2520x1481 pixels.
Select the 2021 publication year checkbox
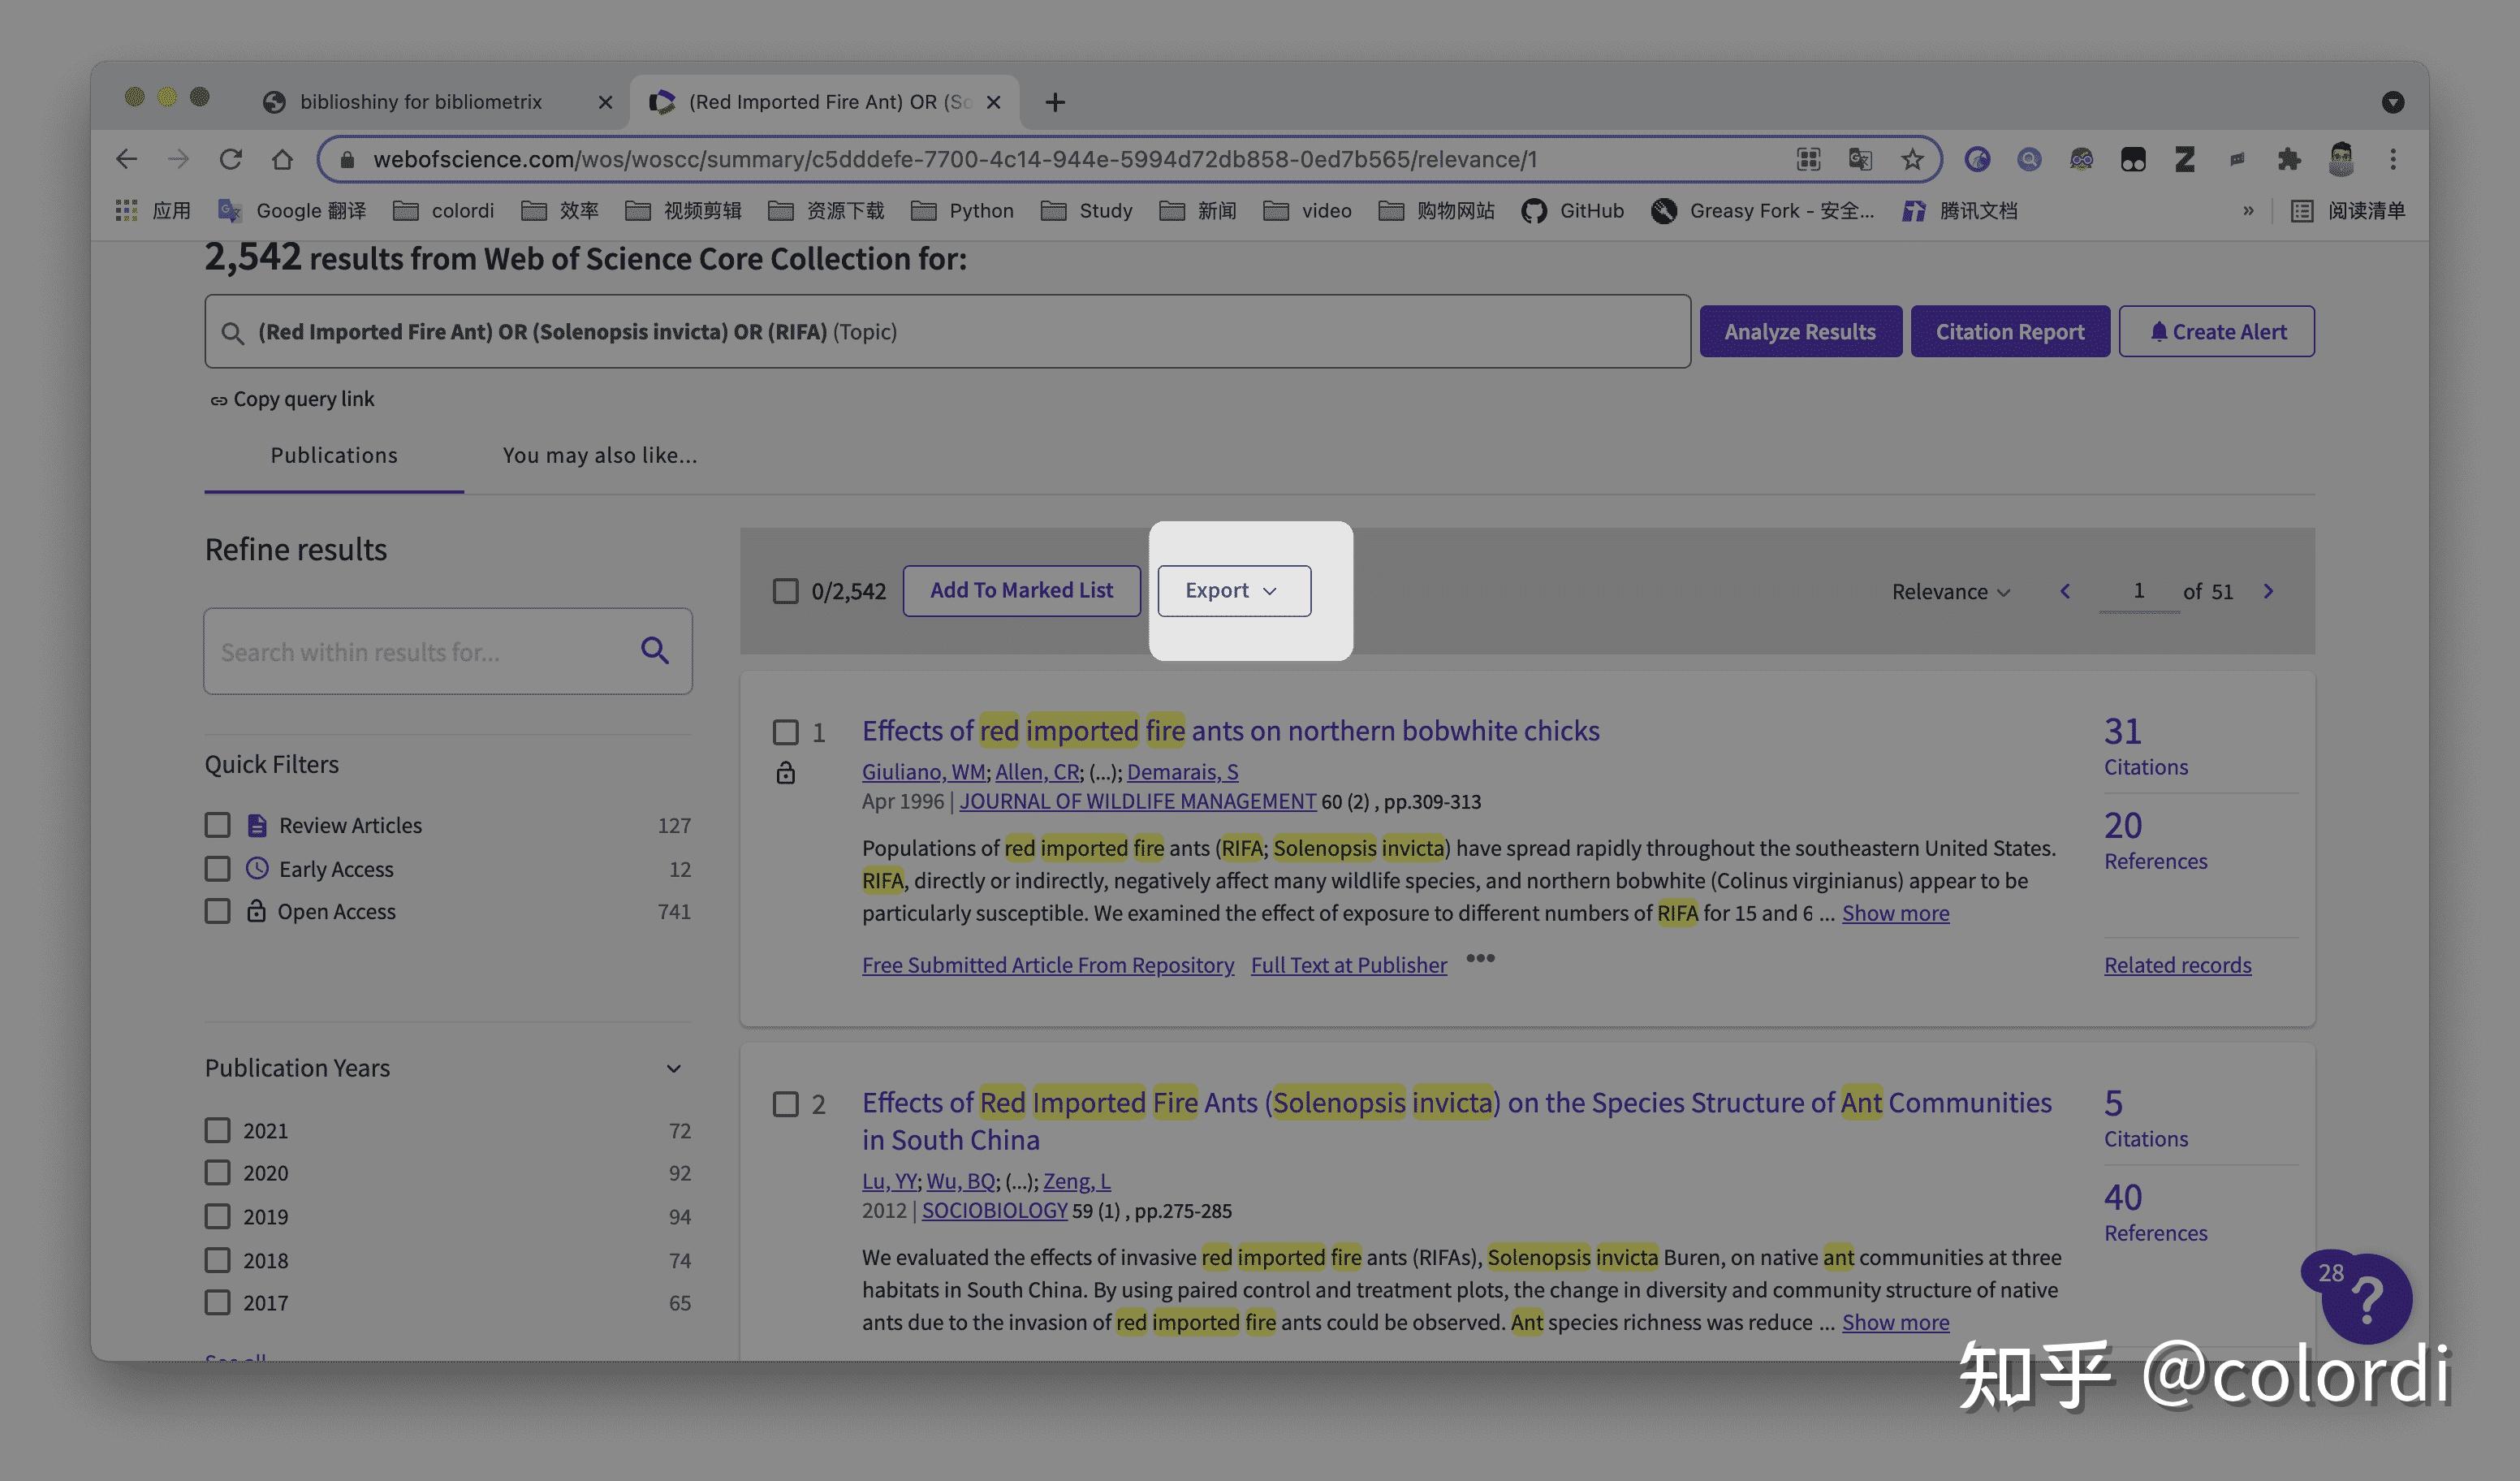point(218,1130)
